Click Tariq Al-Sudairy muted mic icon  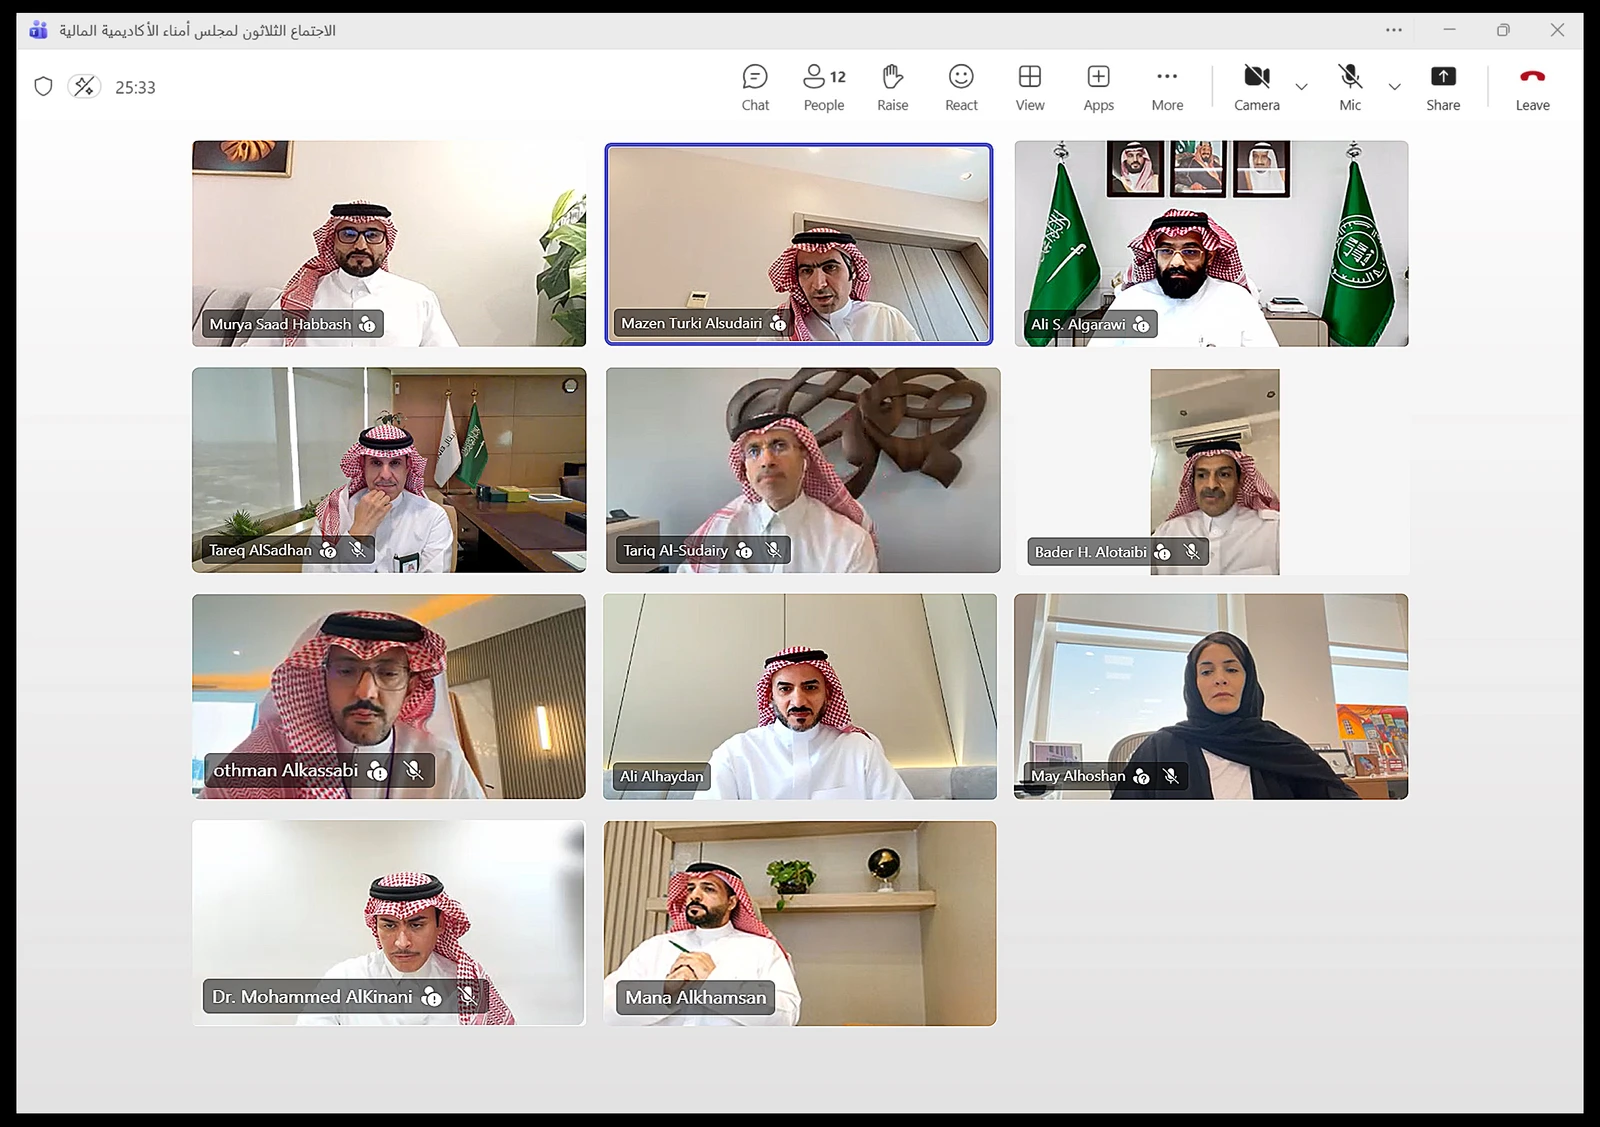(773, 550)
